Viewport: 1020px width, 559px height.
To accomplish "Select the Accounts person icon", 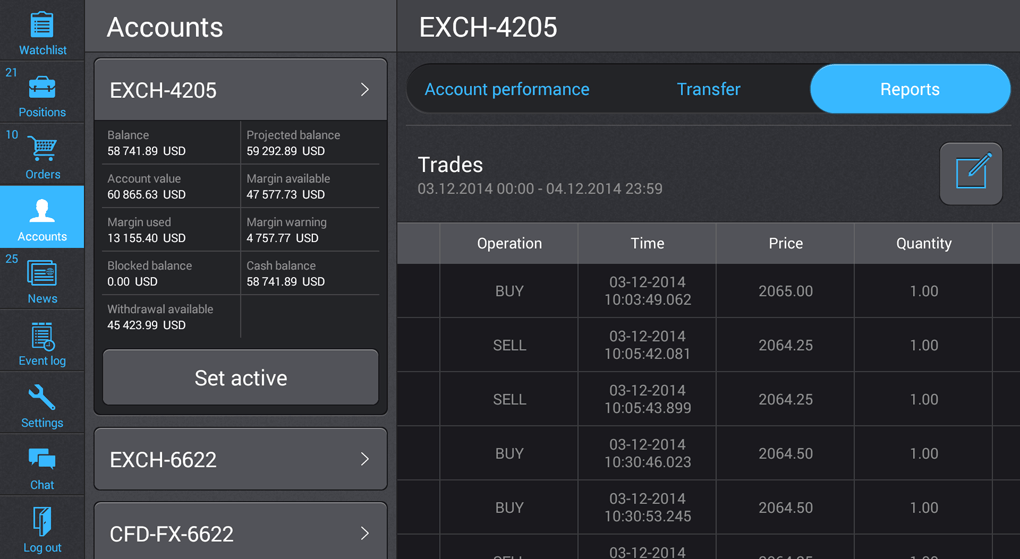I will pos(42,211).
